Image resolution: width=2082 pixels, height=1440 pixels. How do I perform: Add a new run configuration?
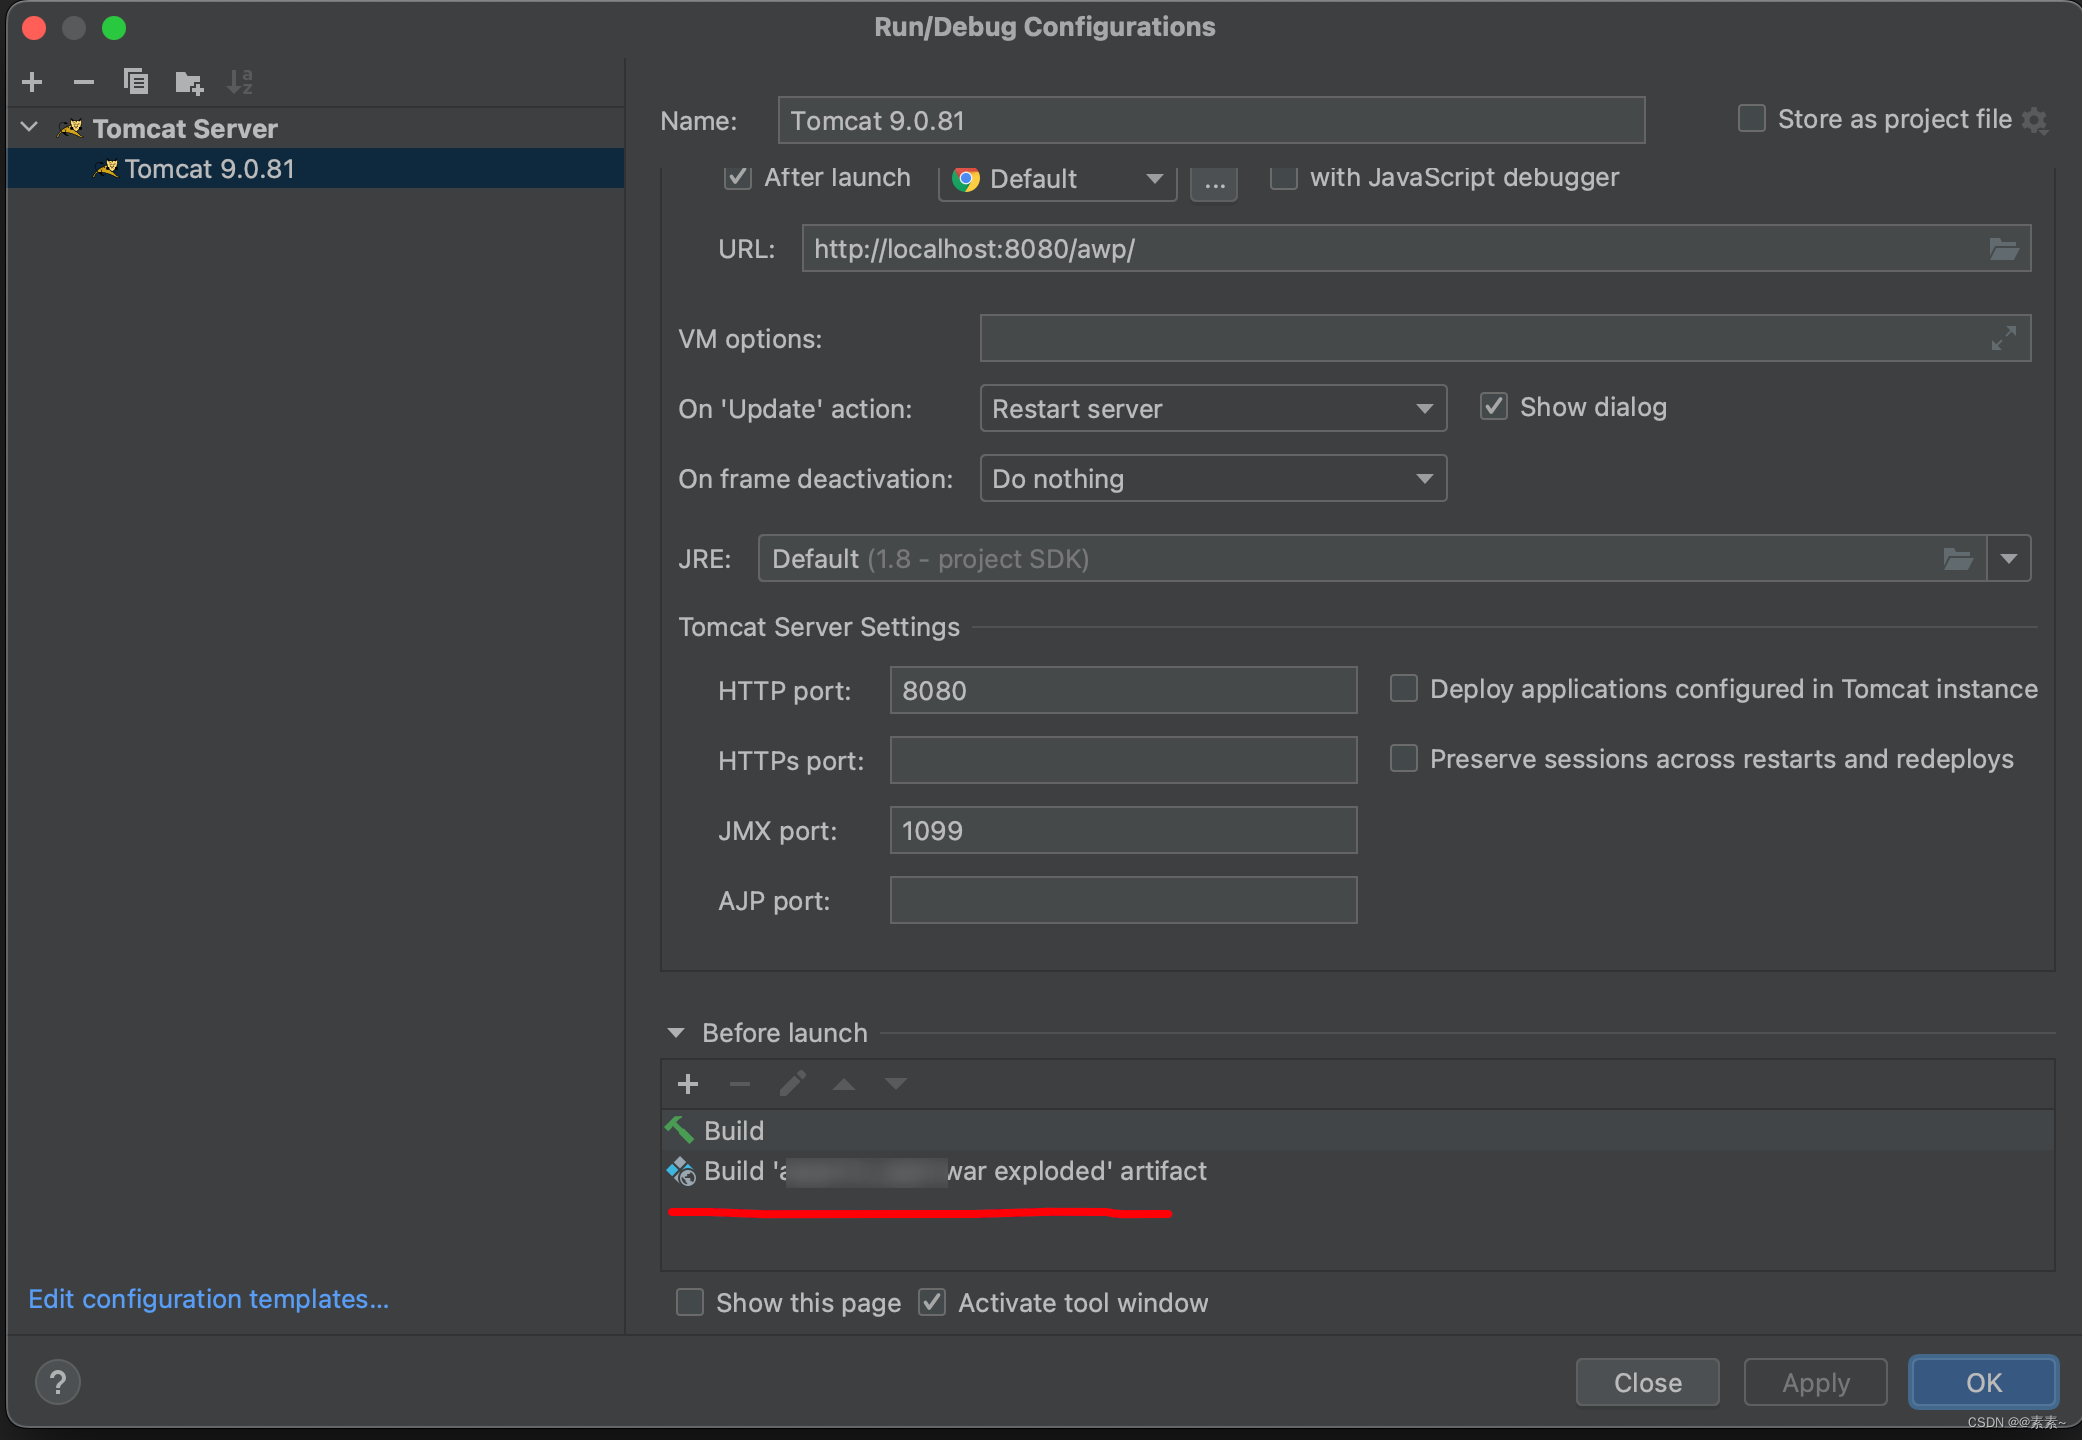pos(32,82)
